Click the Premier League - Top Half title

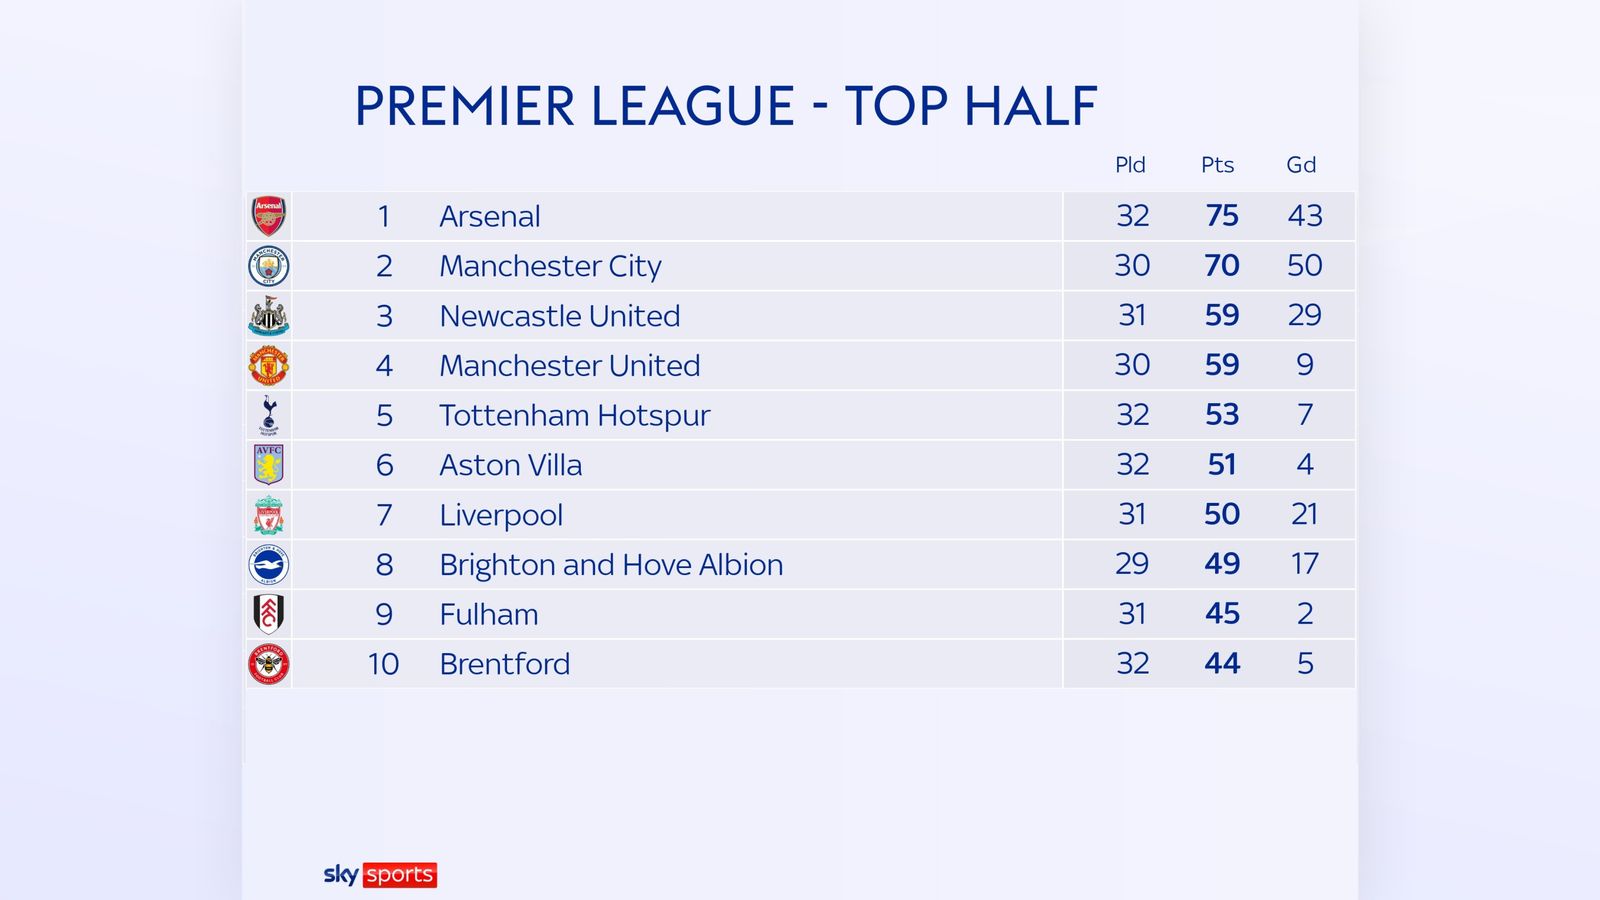pyautogui.click(x=726, y=107)
